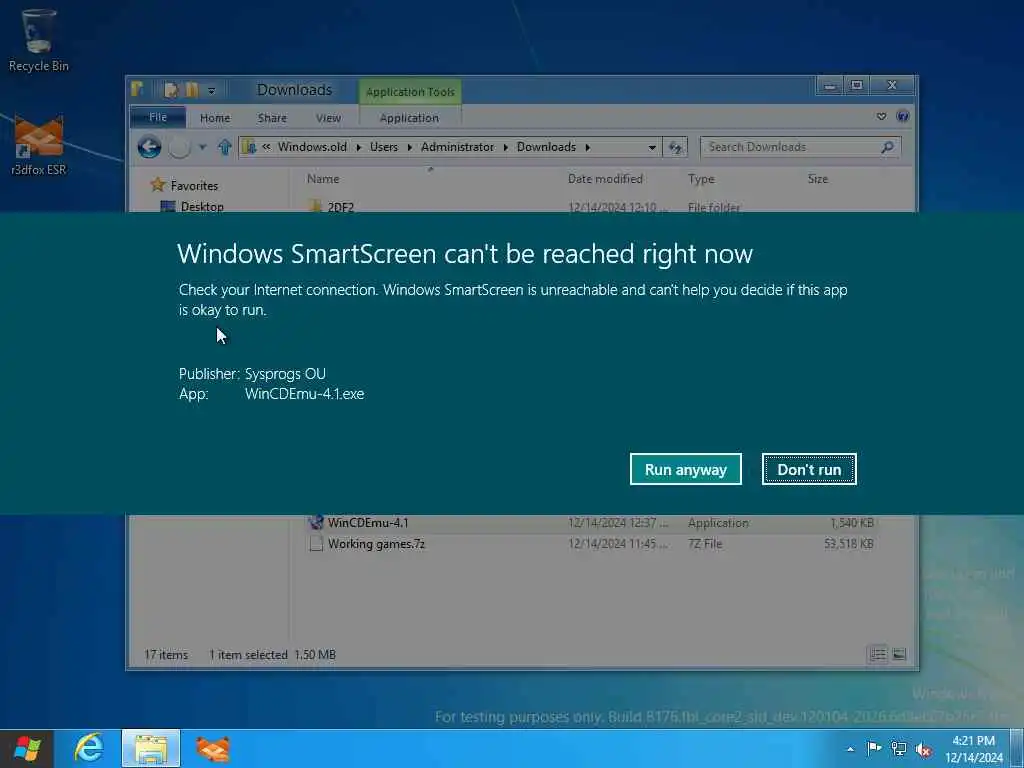Select Working games.7z file
1024x768 pixels.
[591, 544]
